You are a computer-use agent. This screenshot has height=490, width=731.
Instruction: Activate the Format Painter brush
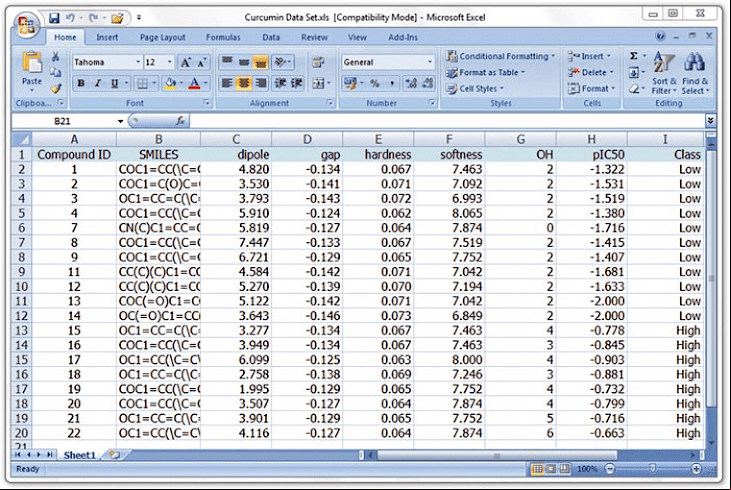pyautogui.click(x=55, y=88)
